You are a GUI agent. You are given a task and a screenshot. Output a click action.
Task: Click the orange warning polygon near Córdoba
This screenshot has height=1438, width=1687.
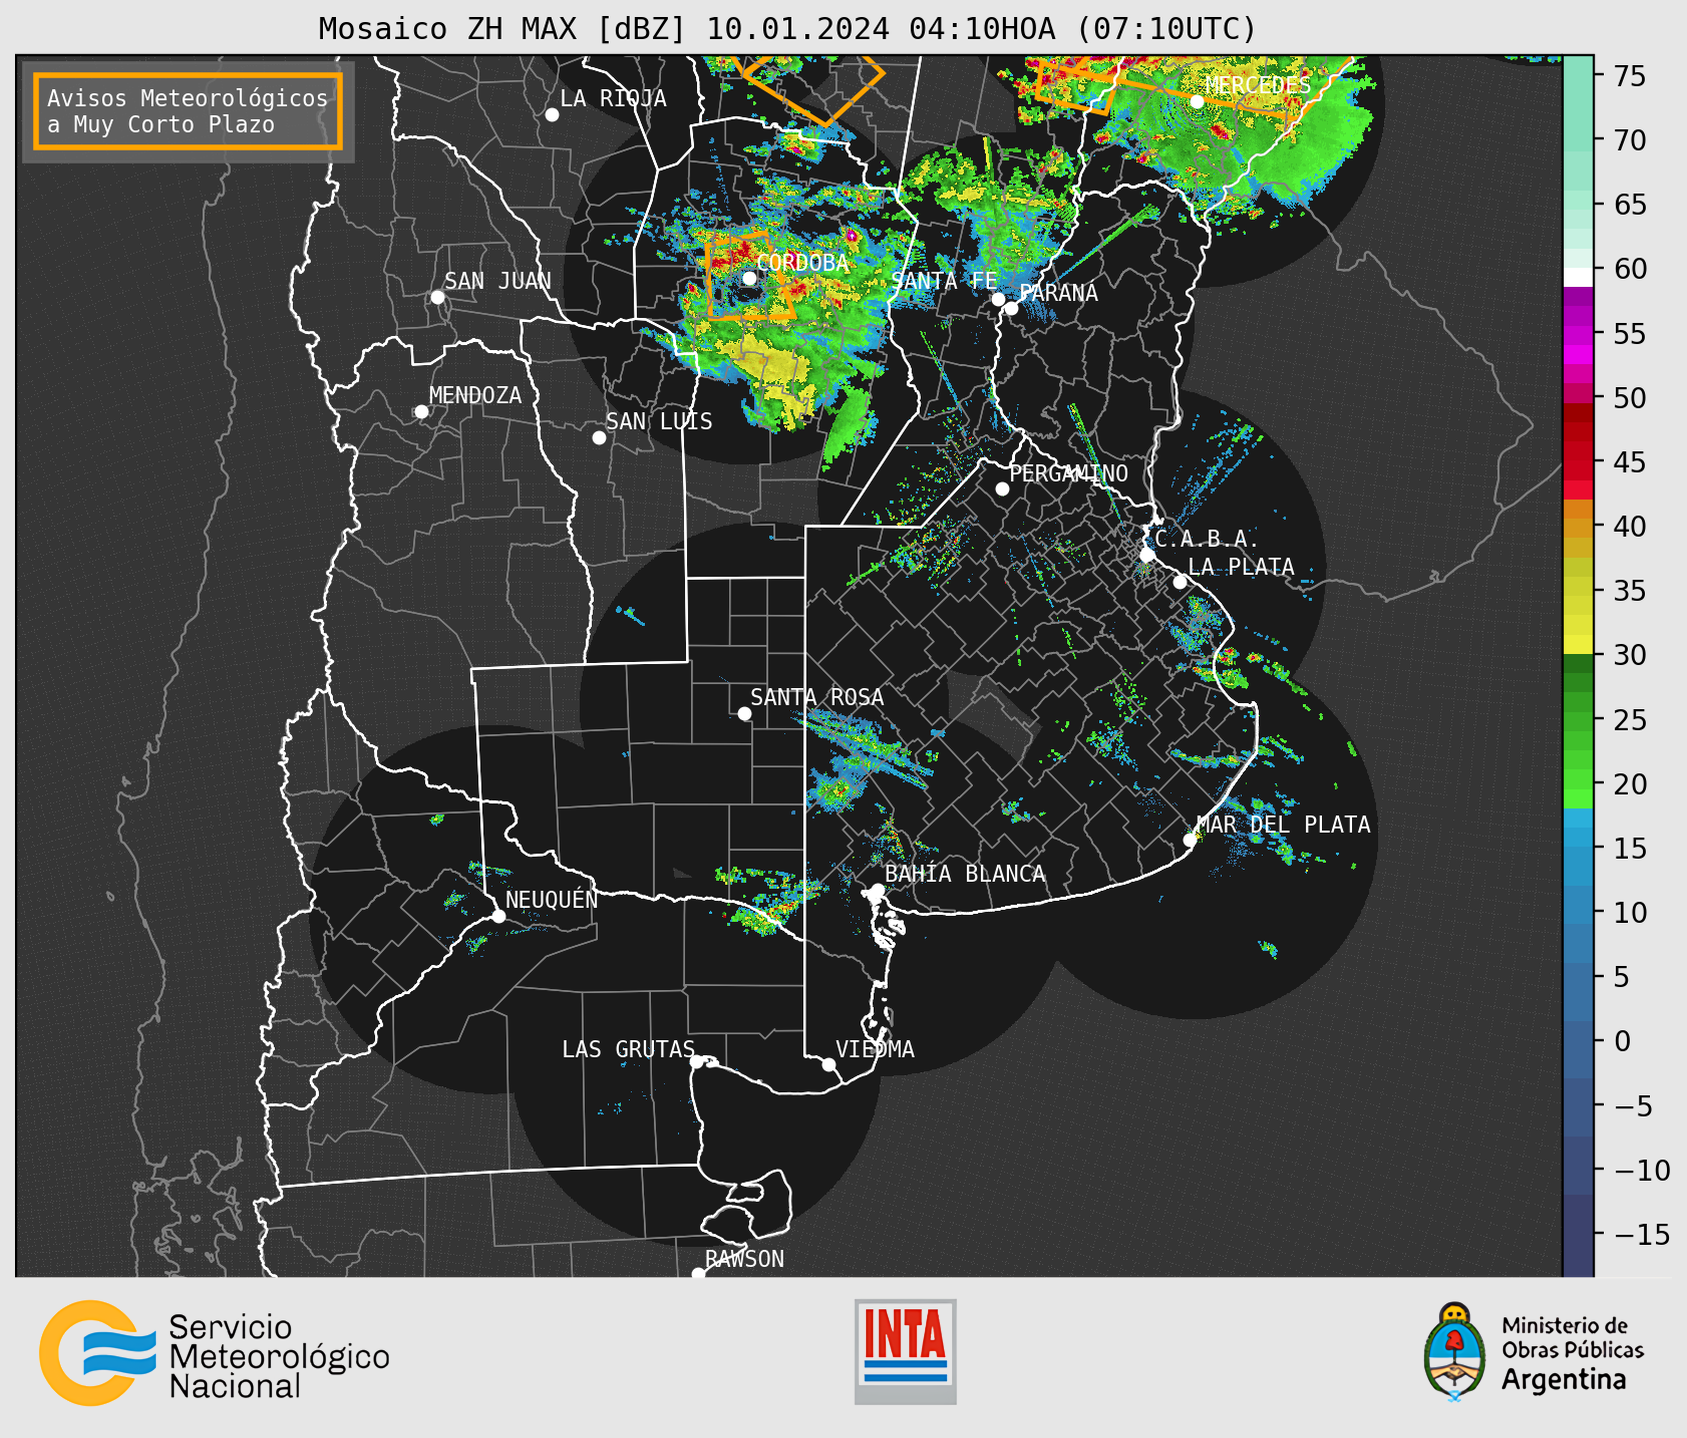point(750,276)
